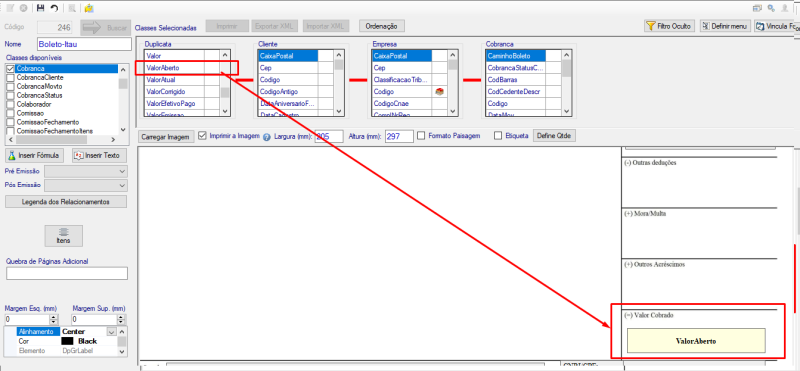Screen dimensions: 800x371
Task: Click the Carregar Imagem button
Action: pos(166,137)
